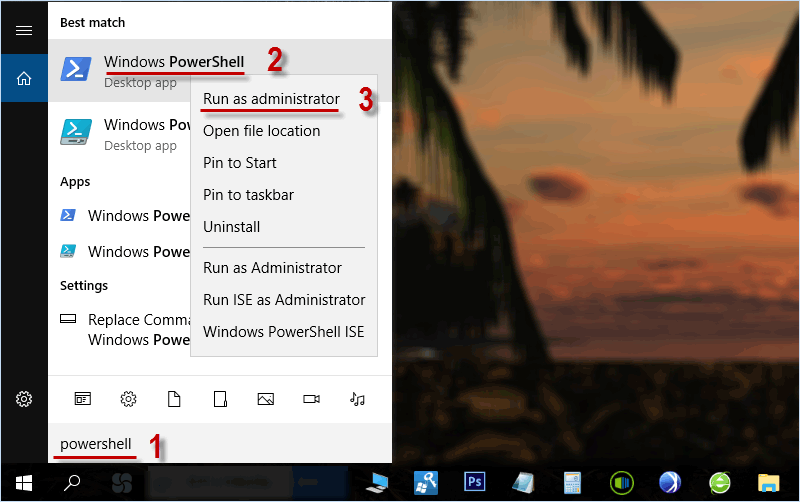The image size is (800, 502).
Task: Filter search results by Music icon
Action: coord(357,399)
